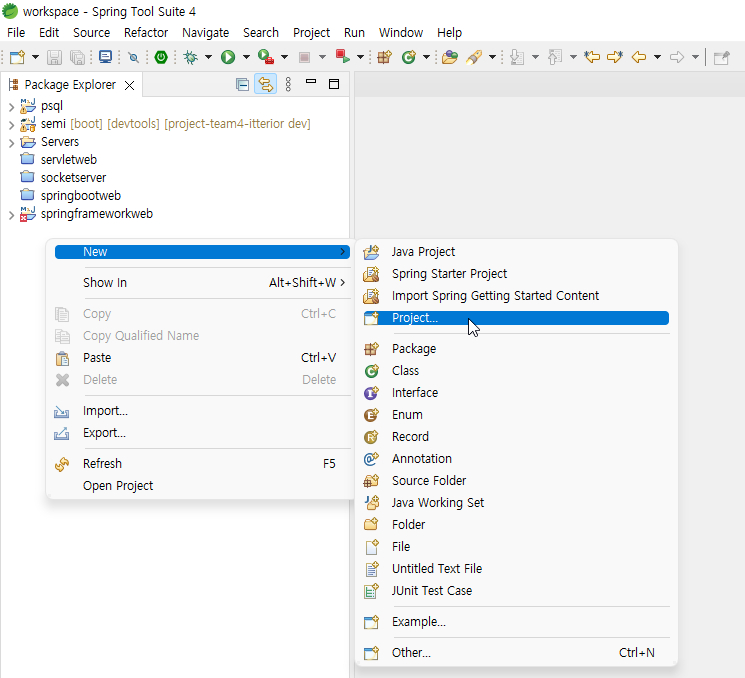Select Java Project in New submenu

pyautogui.click(x=516, y=252)
